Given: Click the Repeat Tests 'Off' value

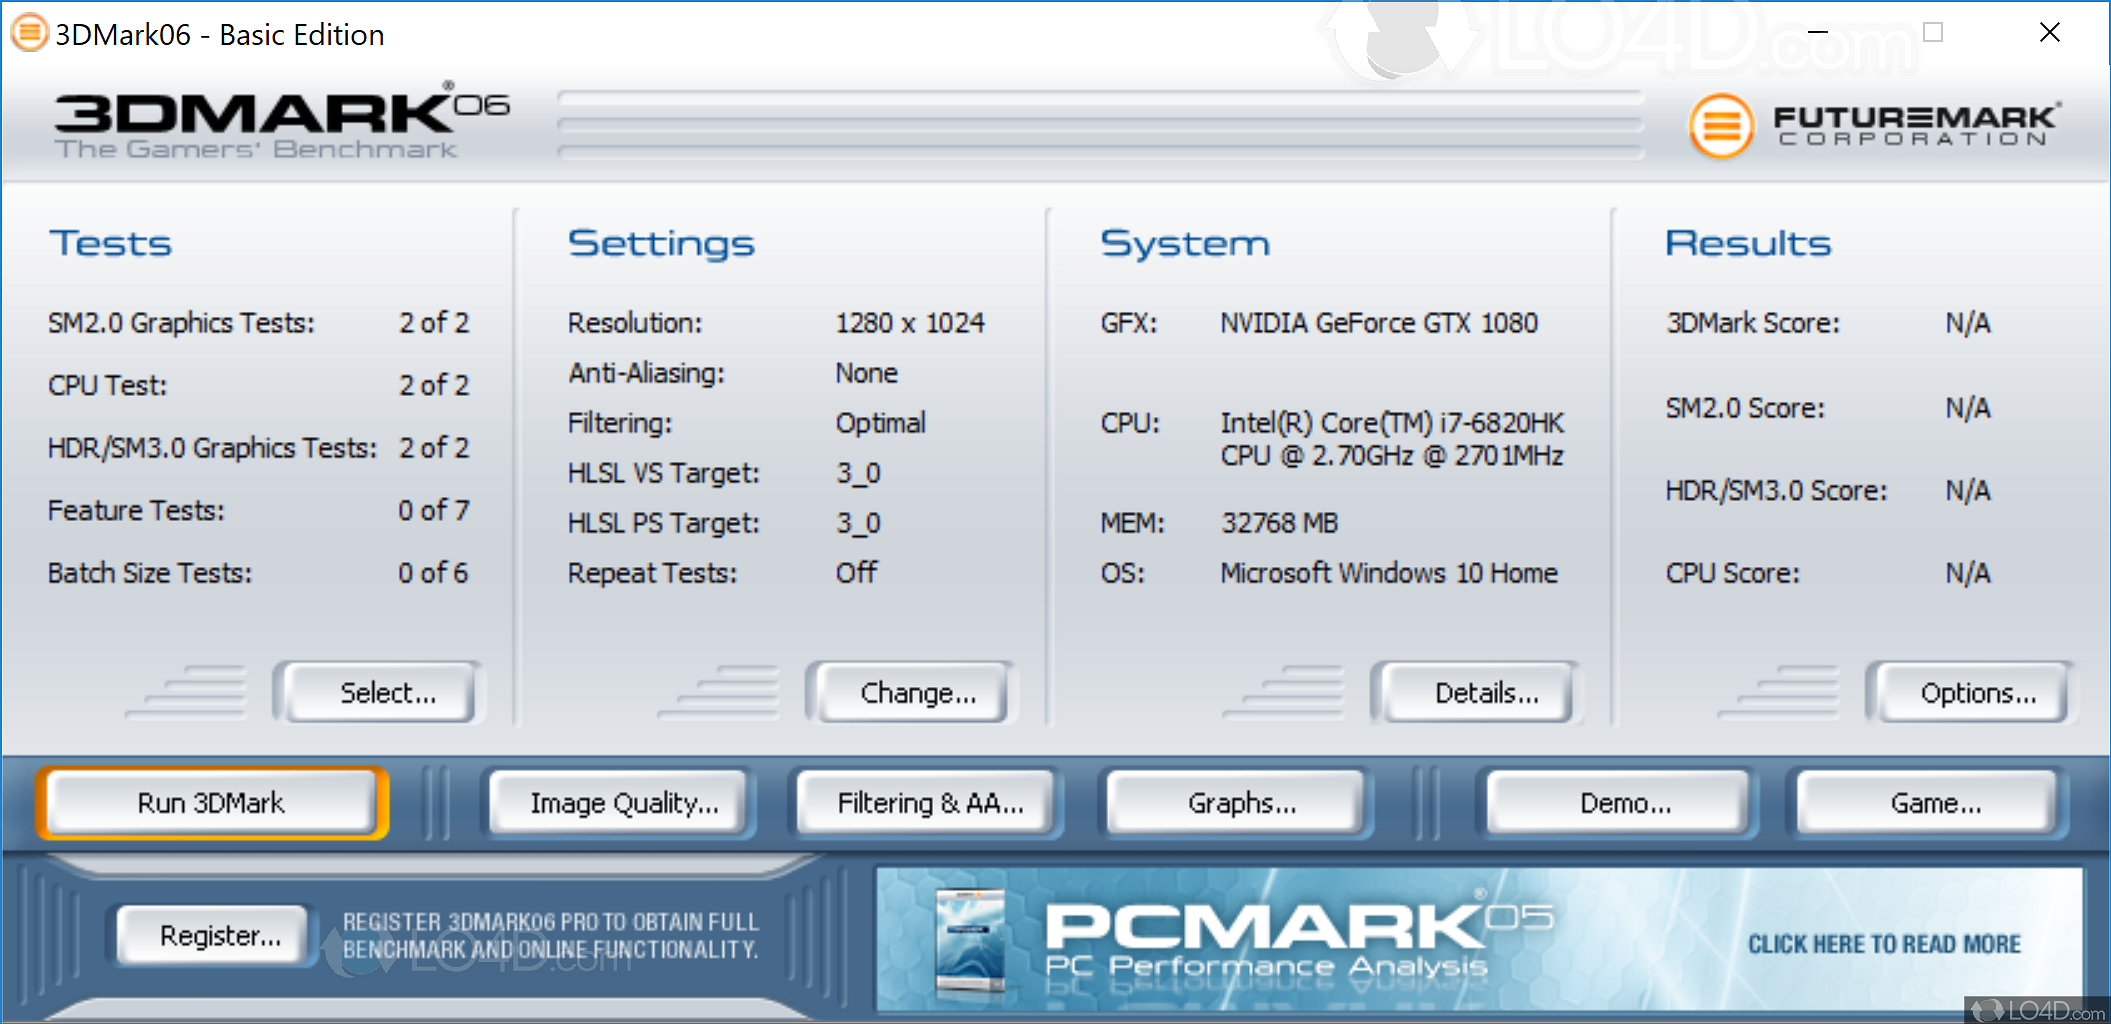Looking at the screenshot, I should click(x=856, y=573).
